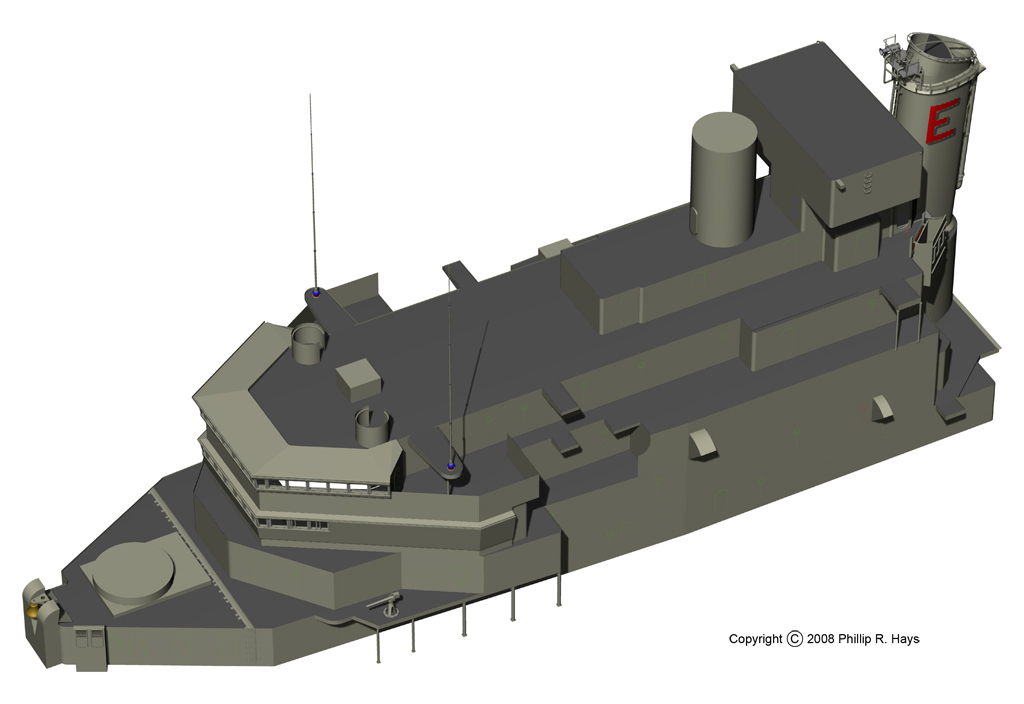Click the blue base of the right antenna
The image size is (1024, 704).
click(451, 466)
